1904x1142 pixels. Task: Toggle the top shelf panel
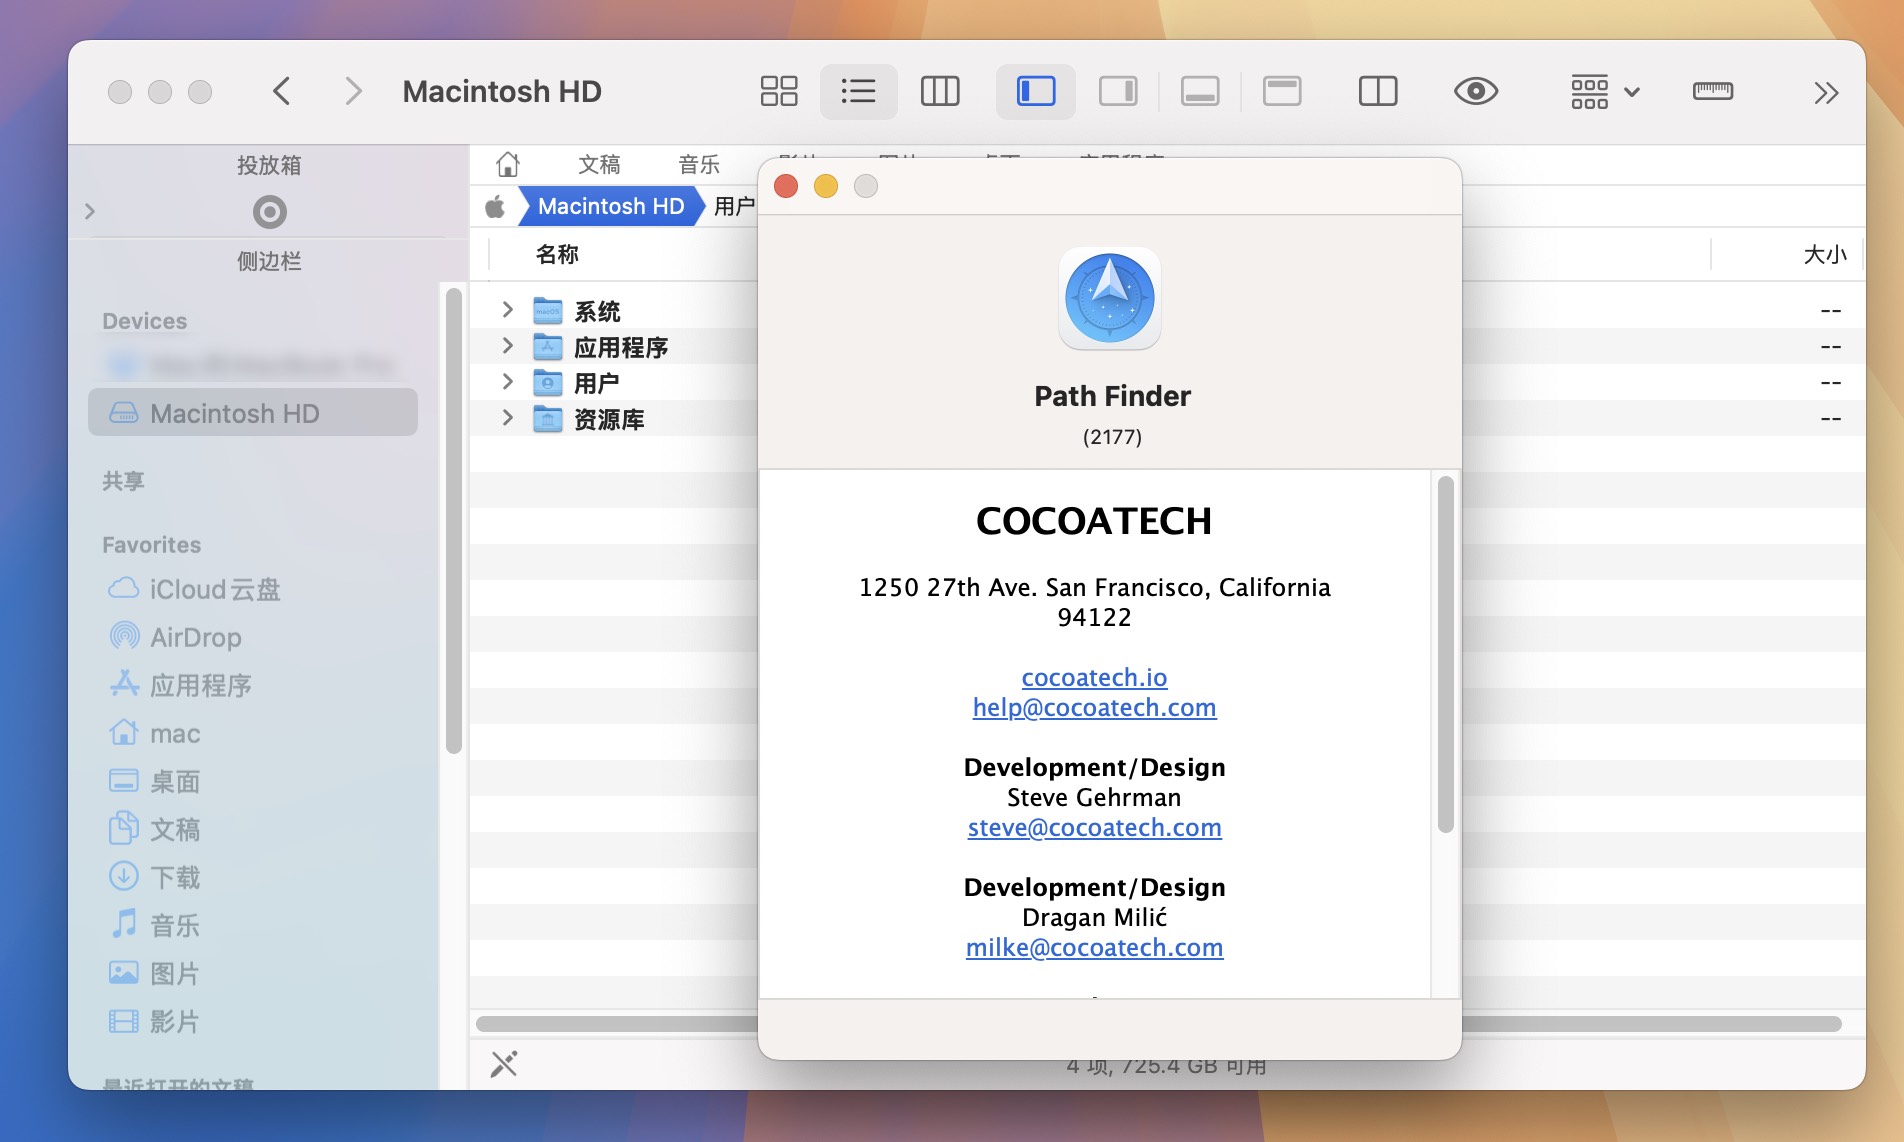(x=1282, y=92)
